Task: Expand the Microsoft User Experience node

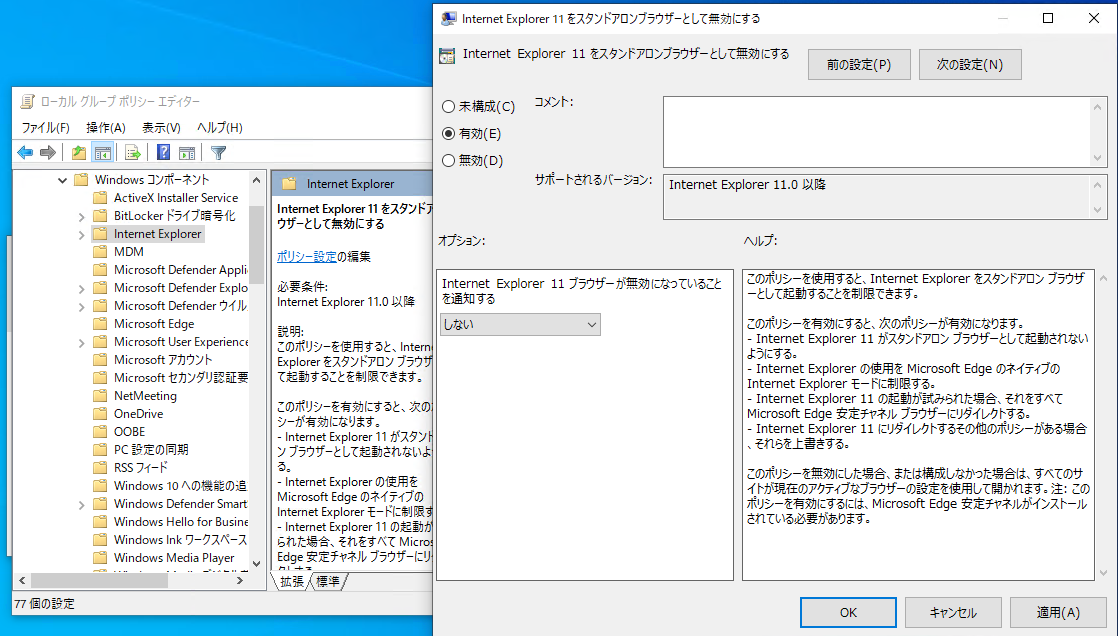Action: coord(81,342)
